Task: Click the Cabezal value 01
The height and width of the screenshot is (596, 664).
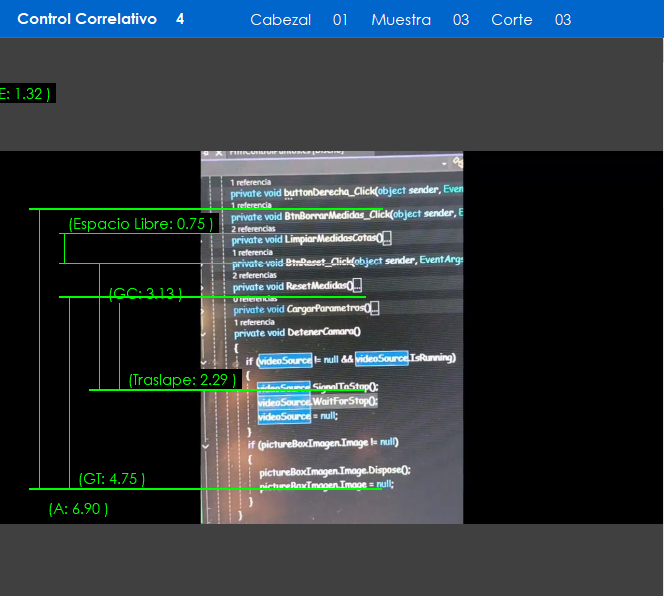Action: [341, 20]
